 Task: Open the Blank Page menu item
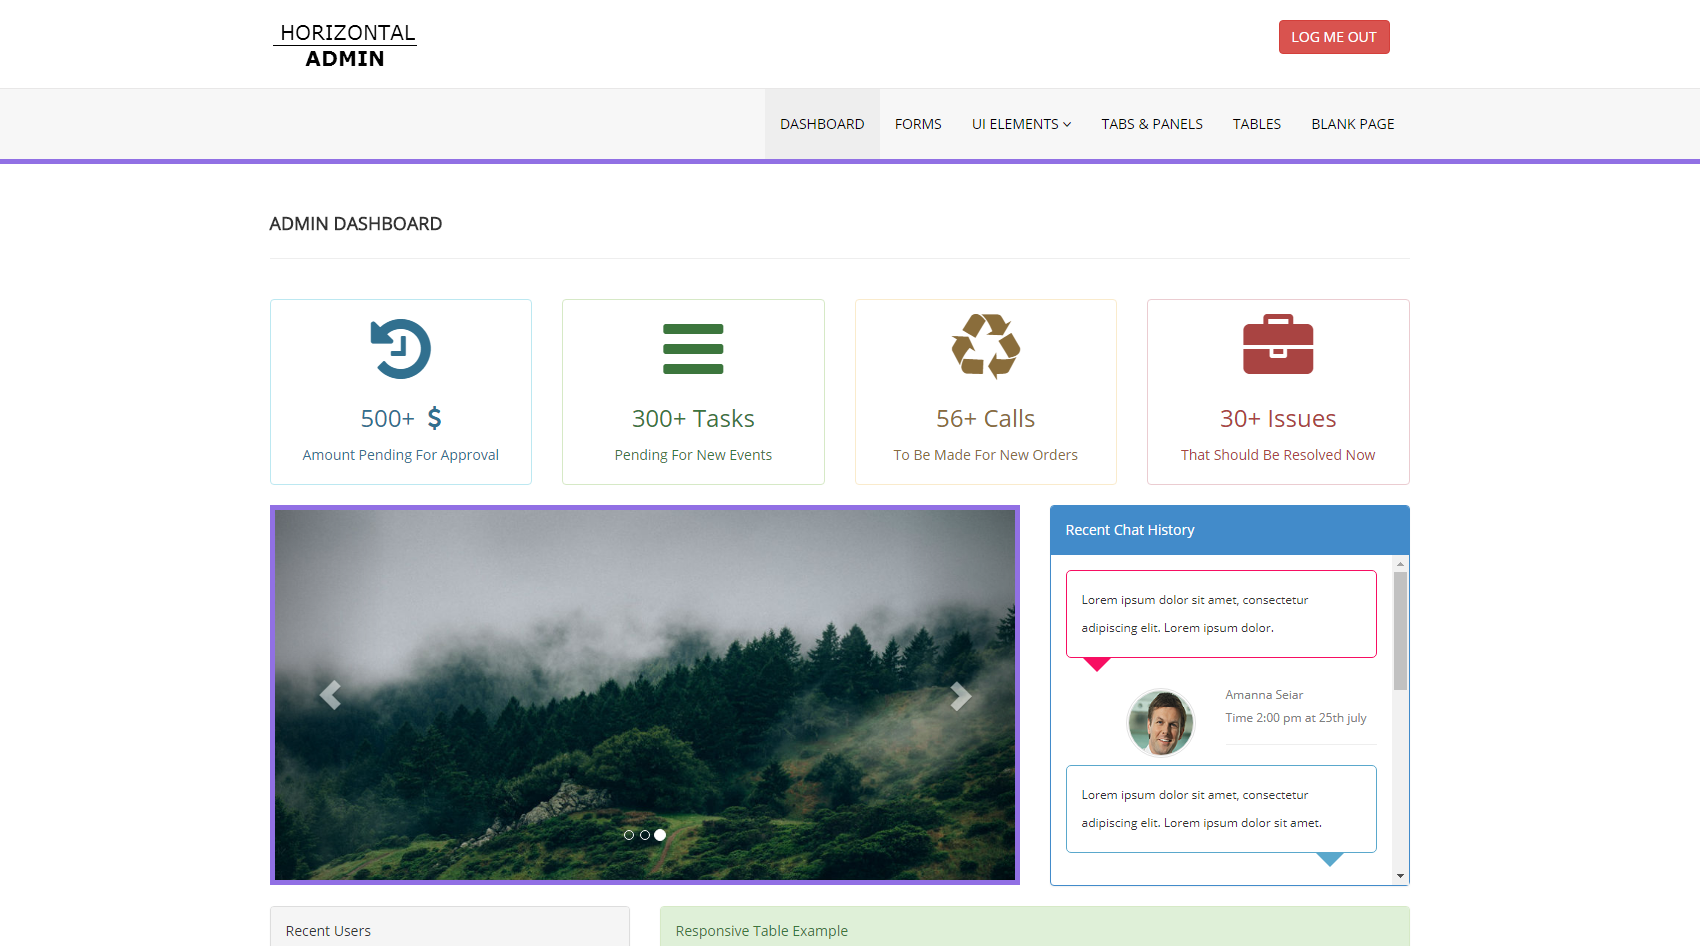click(1352, 124)
